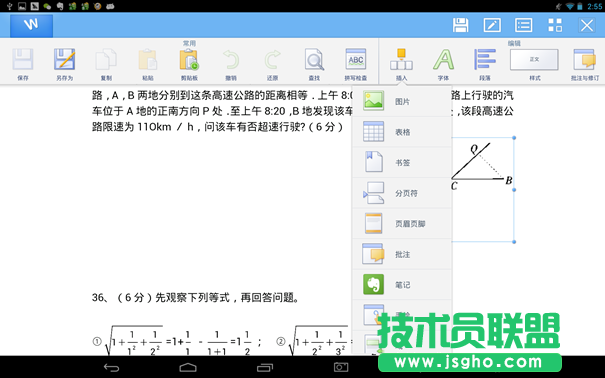Tap the Android recent apps button
This screenshot has height=378, width=605.
(265, 367)
